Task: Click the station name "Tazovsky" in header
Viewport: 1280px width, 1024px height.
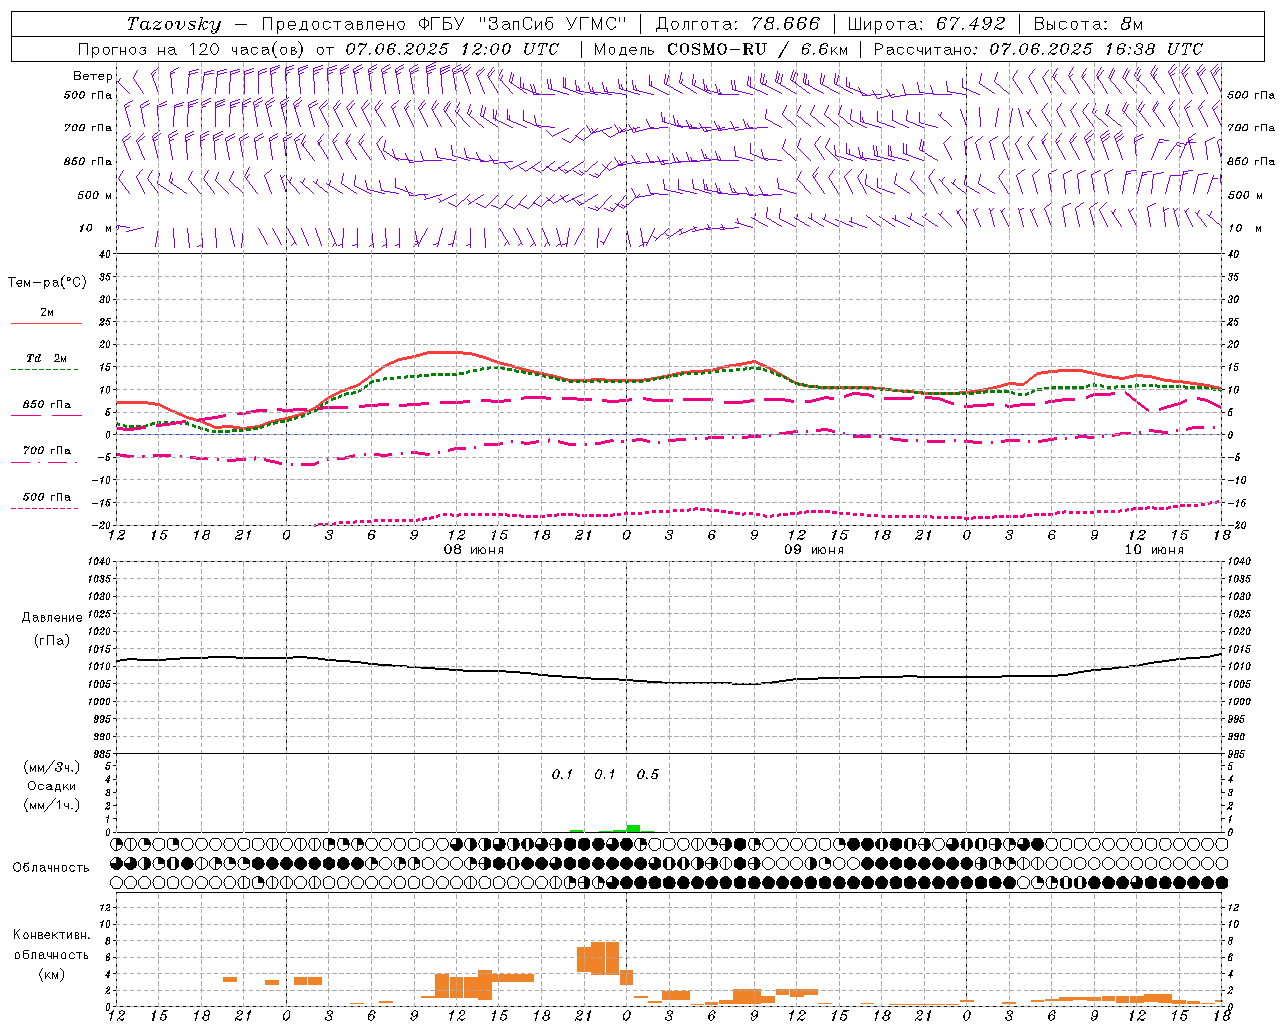Action: pyautogui.click(x=173, y=24)
